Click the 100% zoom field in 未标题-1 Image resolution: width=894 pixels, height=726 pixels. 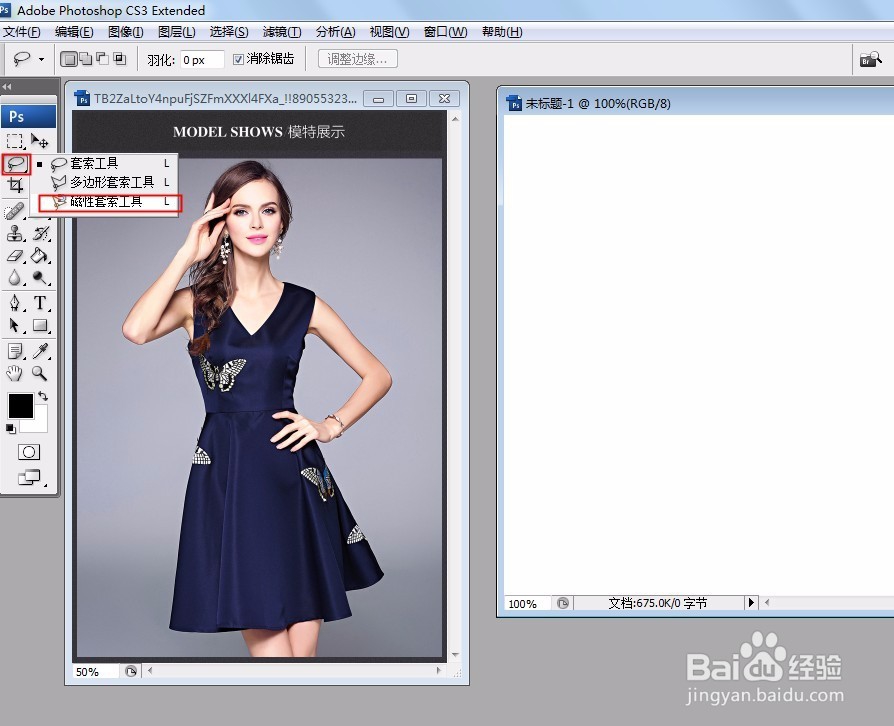(527, 603)
